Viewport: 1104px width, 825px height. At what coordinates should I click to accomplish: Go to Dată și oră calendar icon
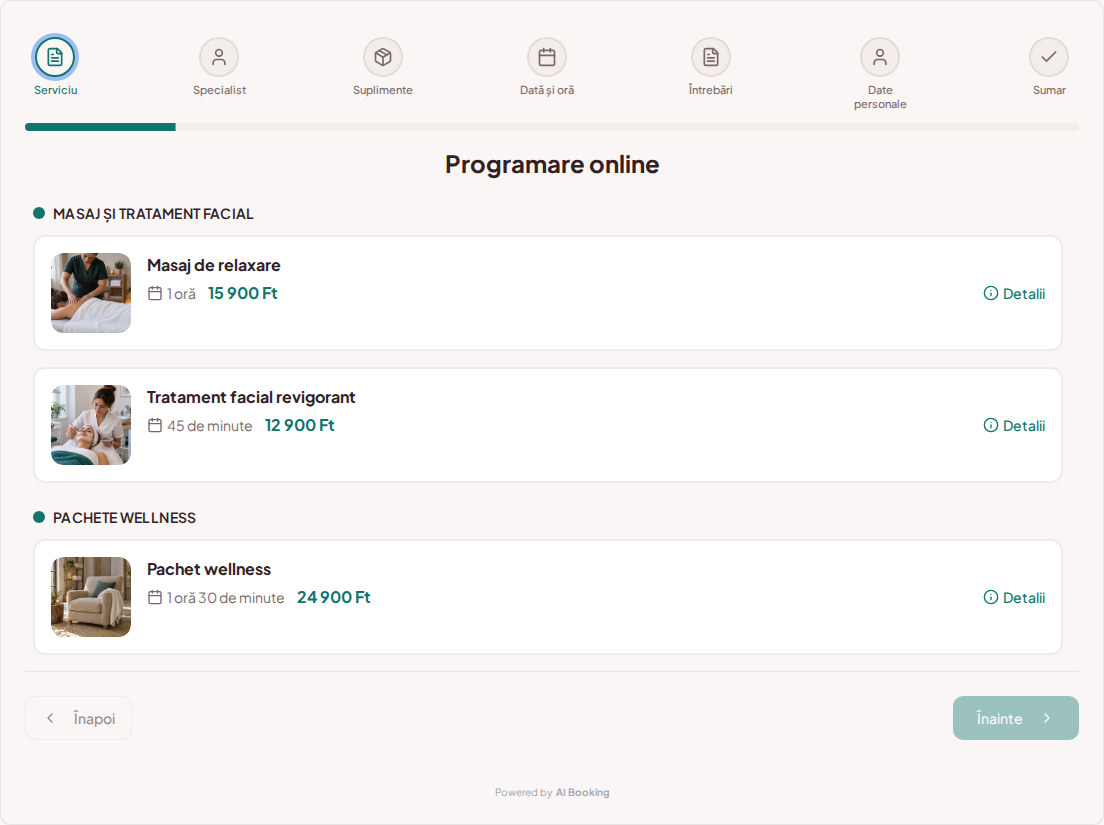[x=547, y=57]
